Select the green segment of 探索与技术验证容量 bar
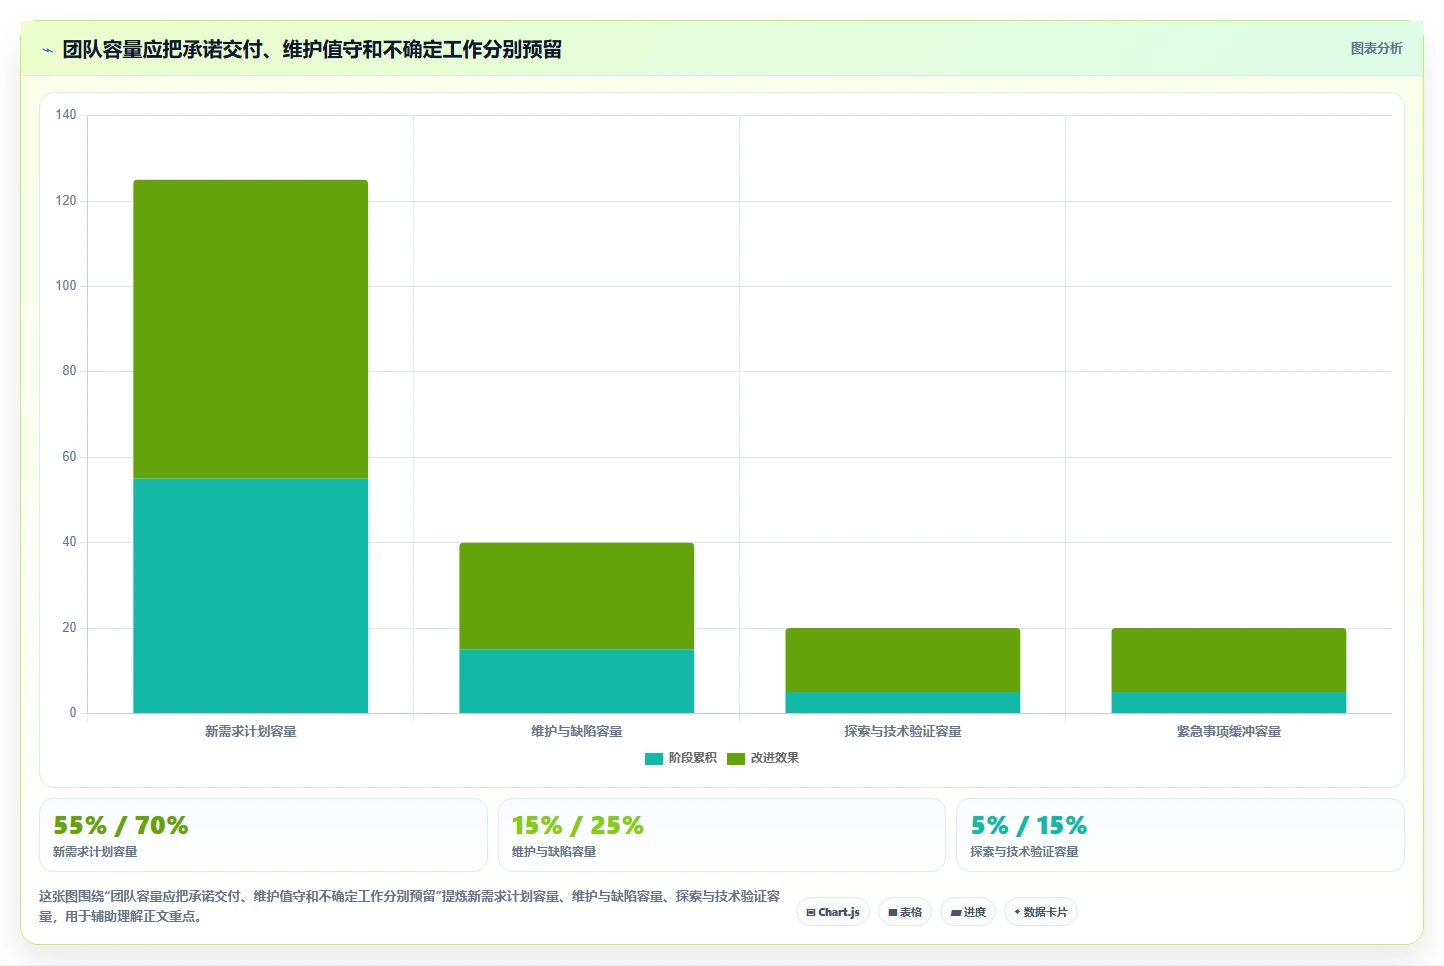This screenshot has width=1444, height=966. click(902, 660)
